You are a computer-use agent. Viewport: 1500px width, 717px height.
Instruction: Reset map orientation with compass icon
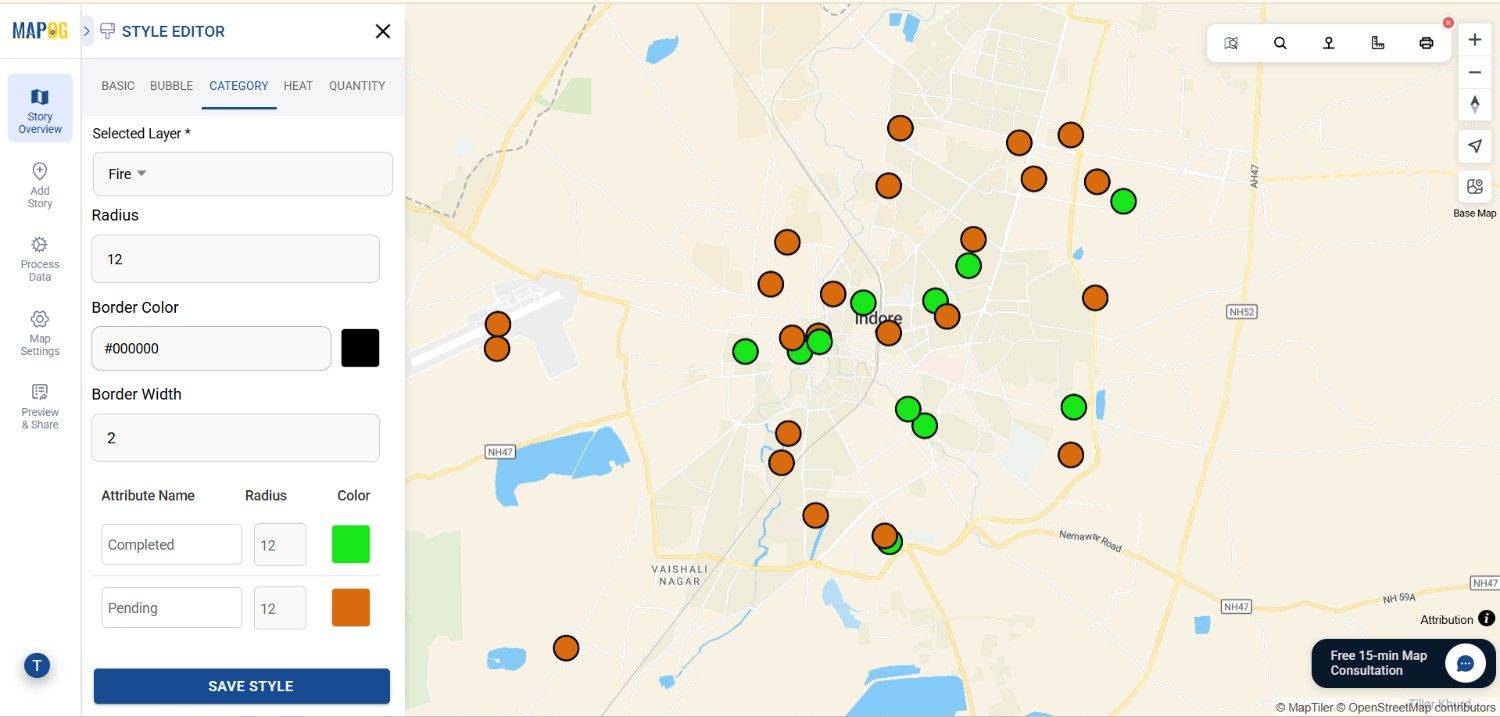[x=1474, y=104]
